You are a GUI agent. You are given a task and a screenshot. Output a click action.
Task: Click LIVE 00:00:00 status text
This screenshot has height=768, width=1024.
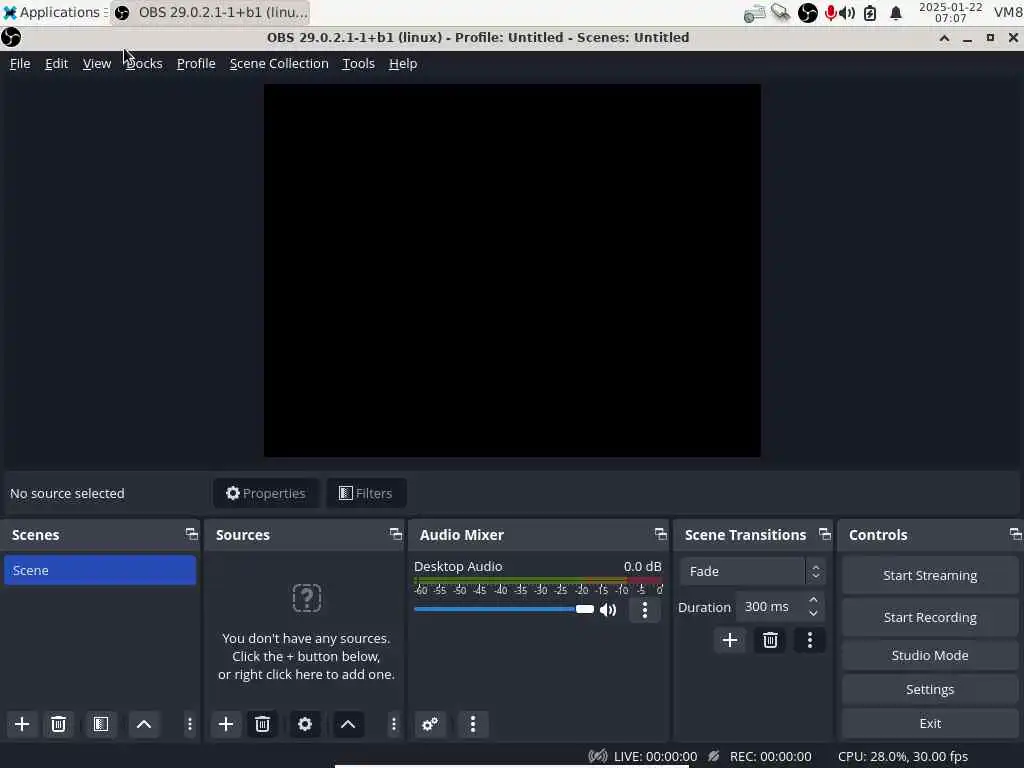(x=655, y=756)
